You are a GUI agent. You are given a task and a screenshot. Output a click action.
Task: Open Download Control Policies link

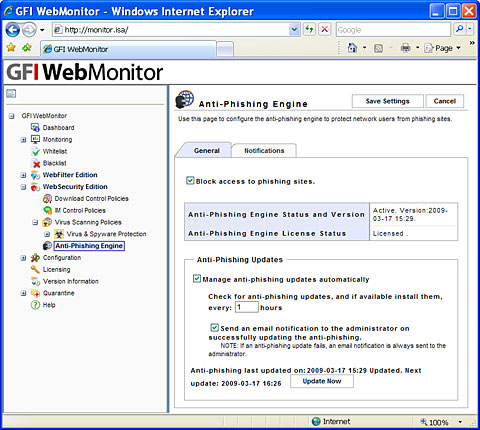(92, 199)
